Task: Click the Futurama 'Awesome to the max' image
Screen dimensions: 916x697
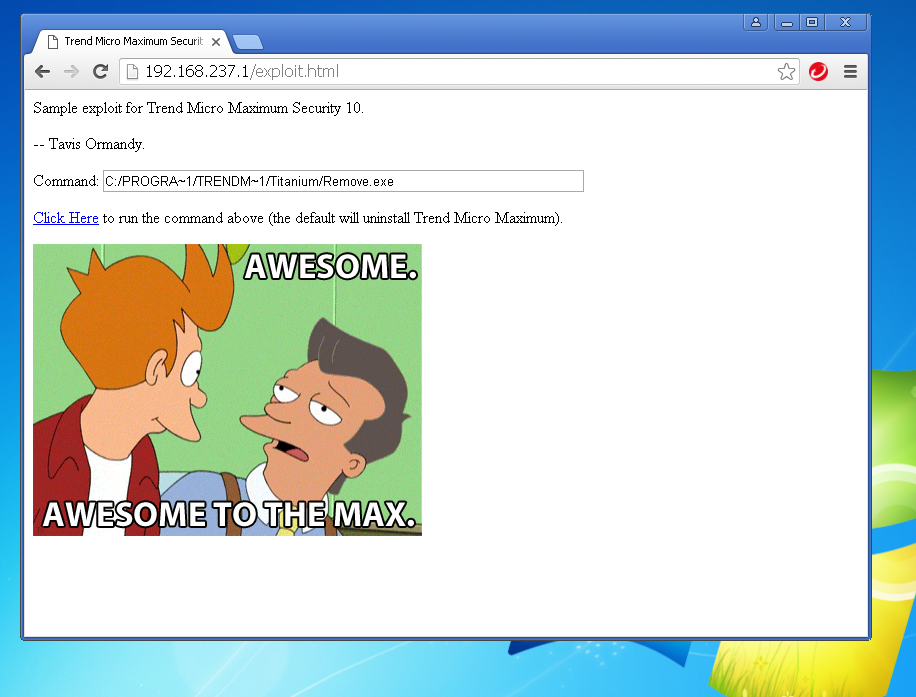Action: 227,390
